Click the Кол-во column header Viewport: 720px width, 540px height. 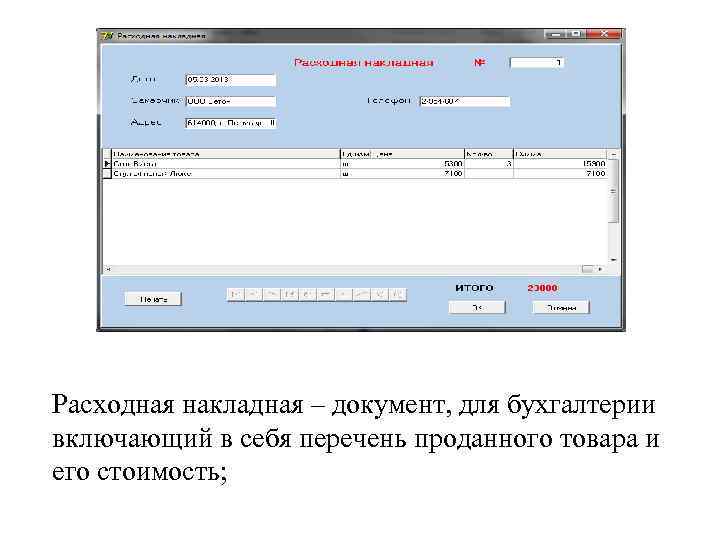489,154
